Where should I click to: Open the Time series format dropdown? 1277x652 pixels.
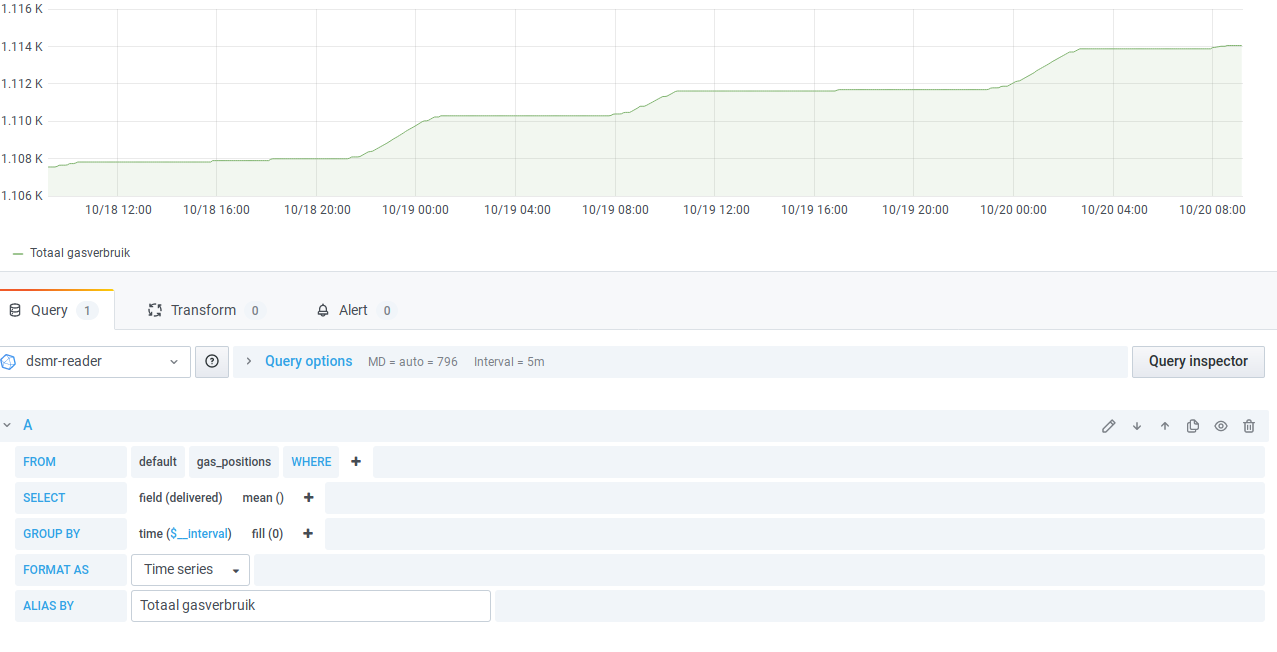pos(190,569)
